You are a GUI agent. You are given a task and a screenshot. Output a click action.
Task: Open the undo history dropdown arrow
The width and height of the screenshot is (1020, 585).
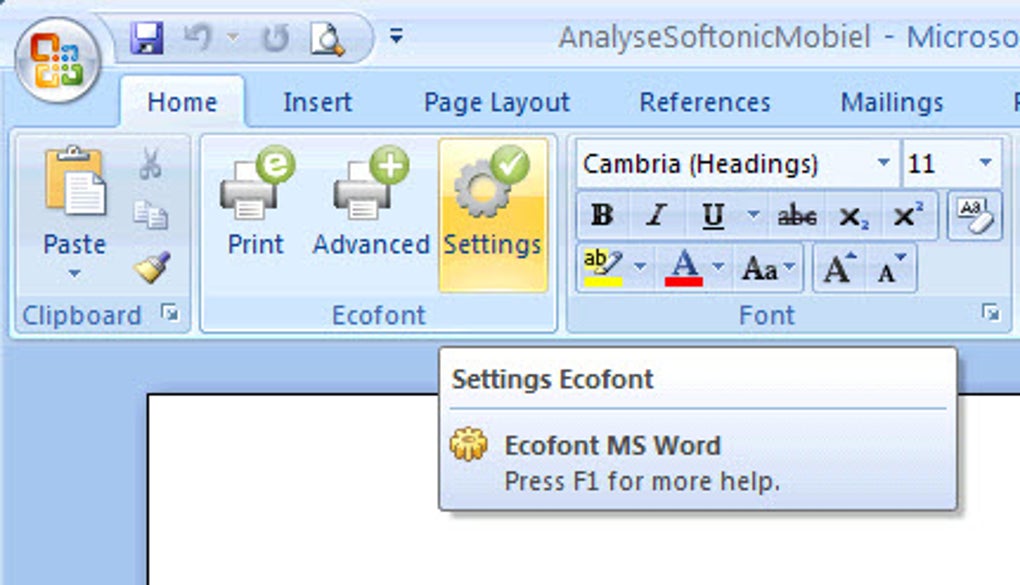click(x=232, y=38)
